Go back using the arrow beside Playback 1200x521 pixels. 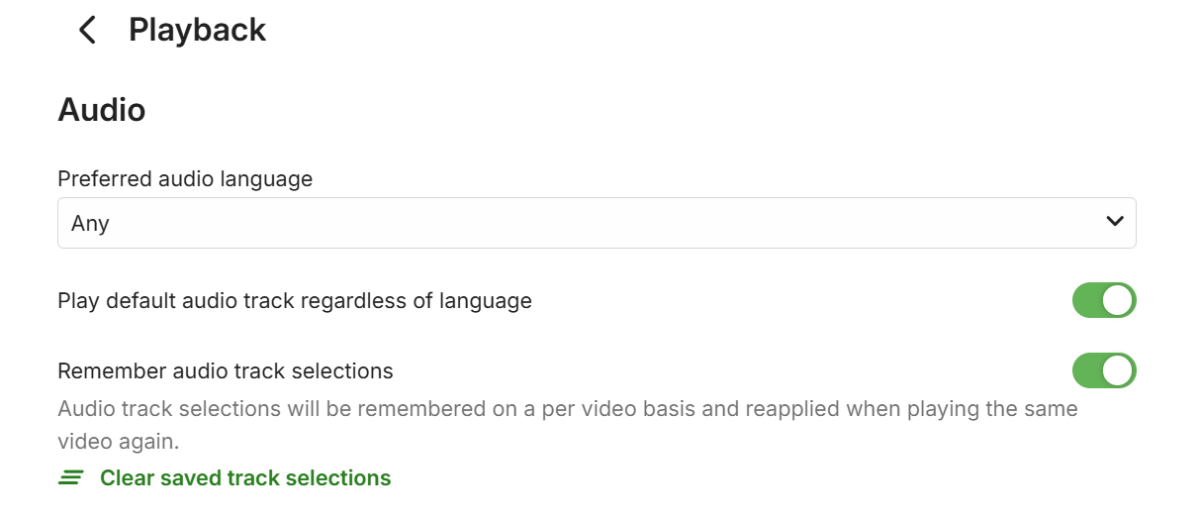(88, 30)
